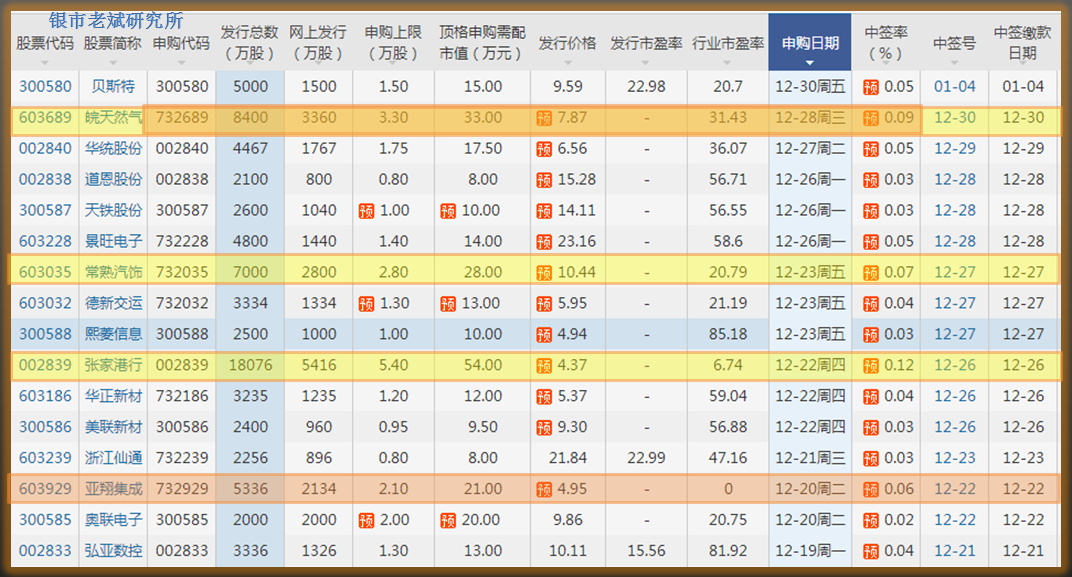Click the 预 badge beside 13.00 in 德新交运 row
The height and width of the screenshot is (577, 1072).
[x=448, y=304]
